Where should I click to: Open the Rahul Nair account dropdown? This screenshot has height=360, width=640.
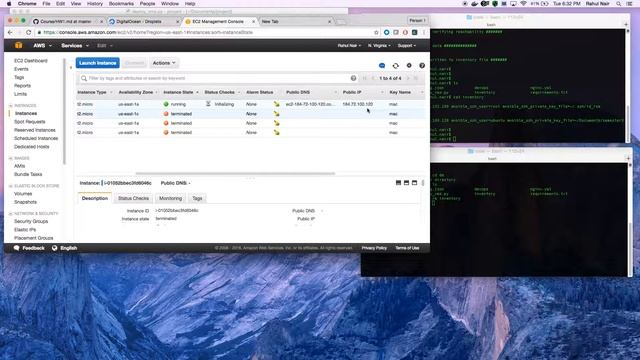[349, 45]
